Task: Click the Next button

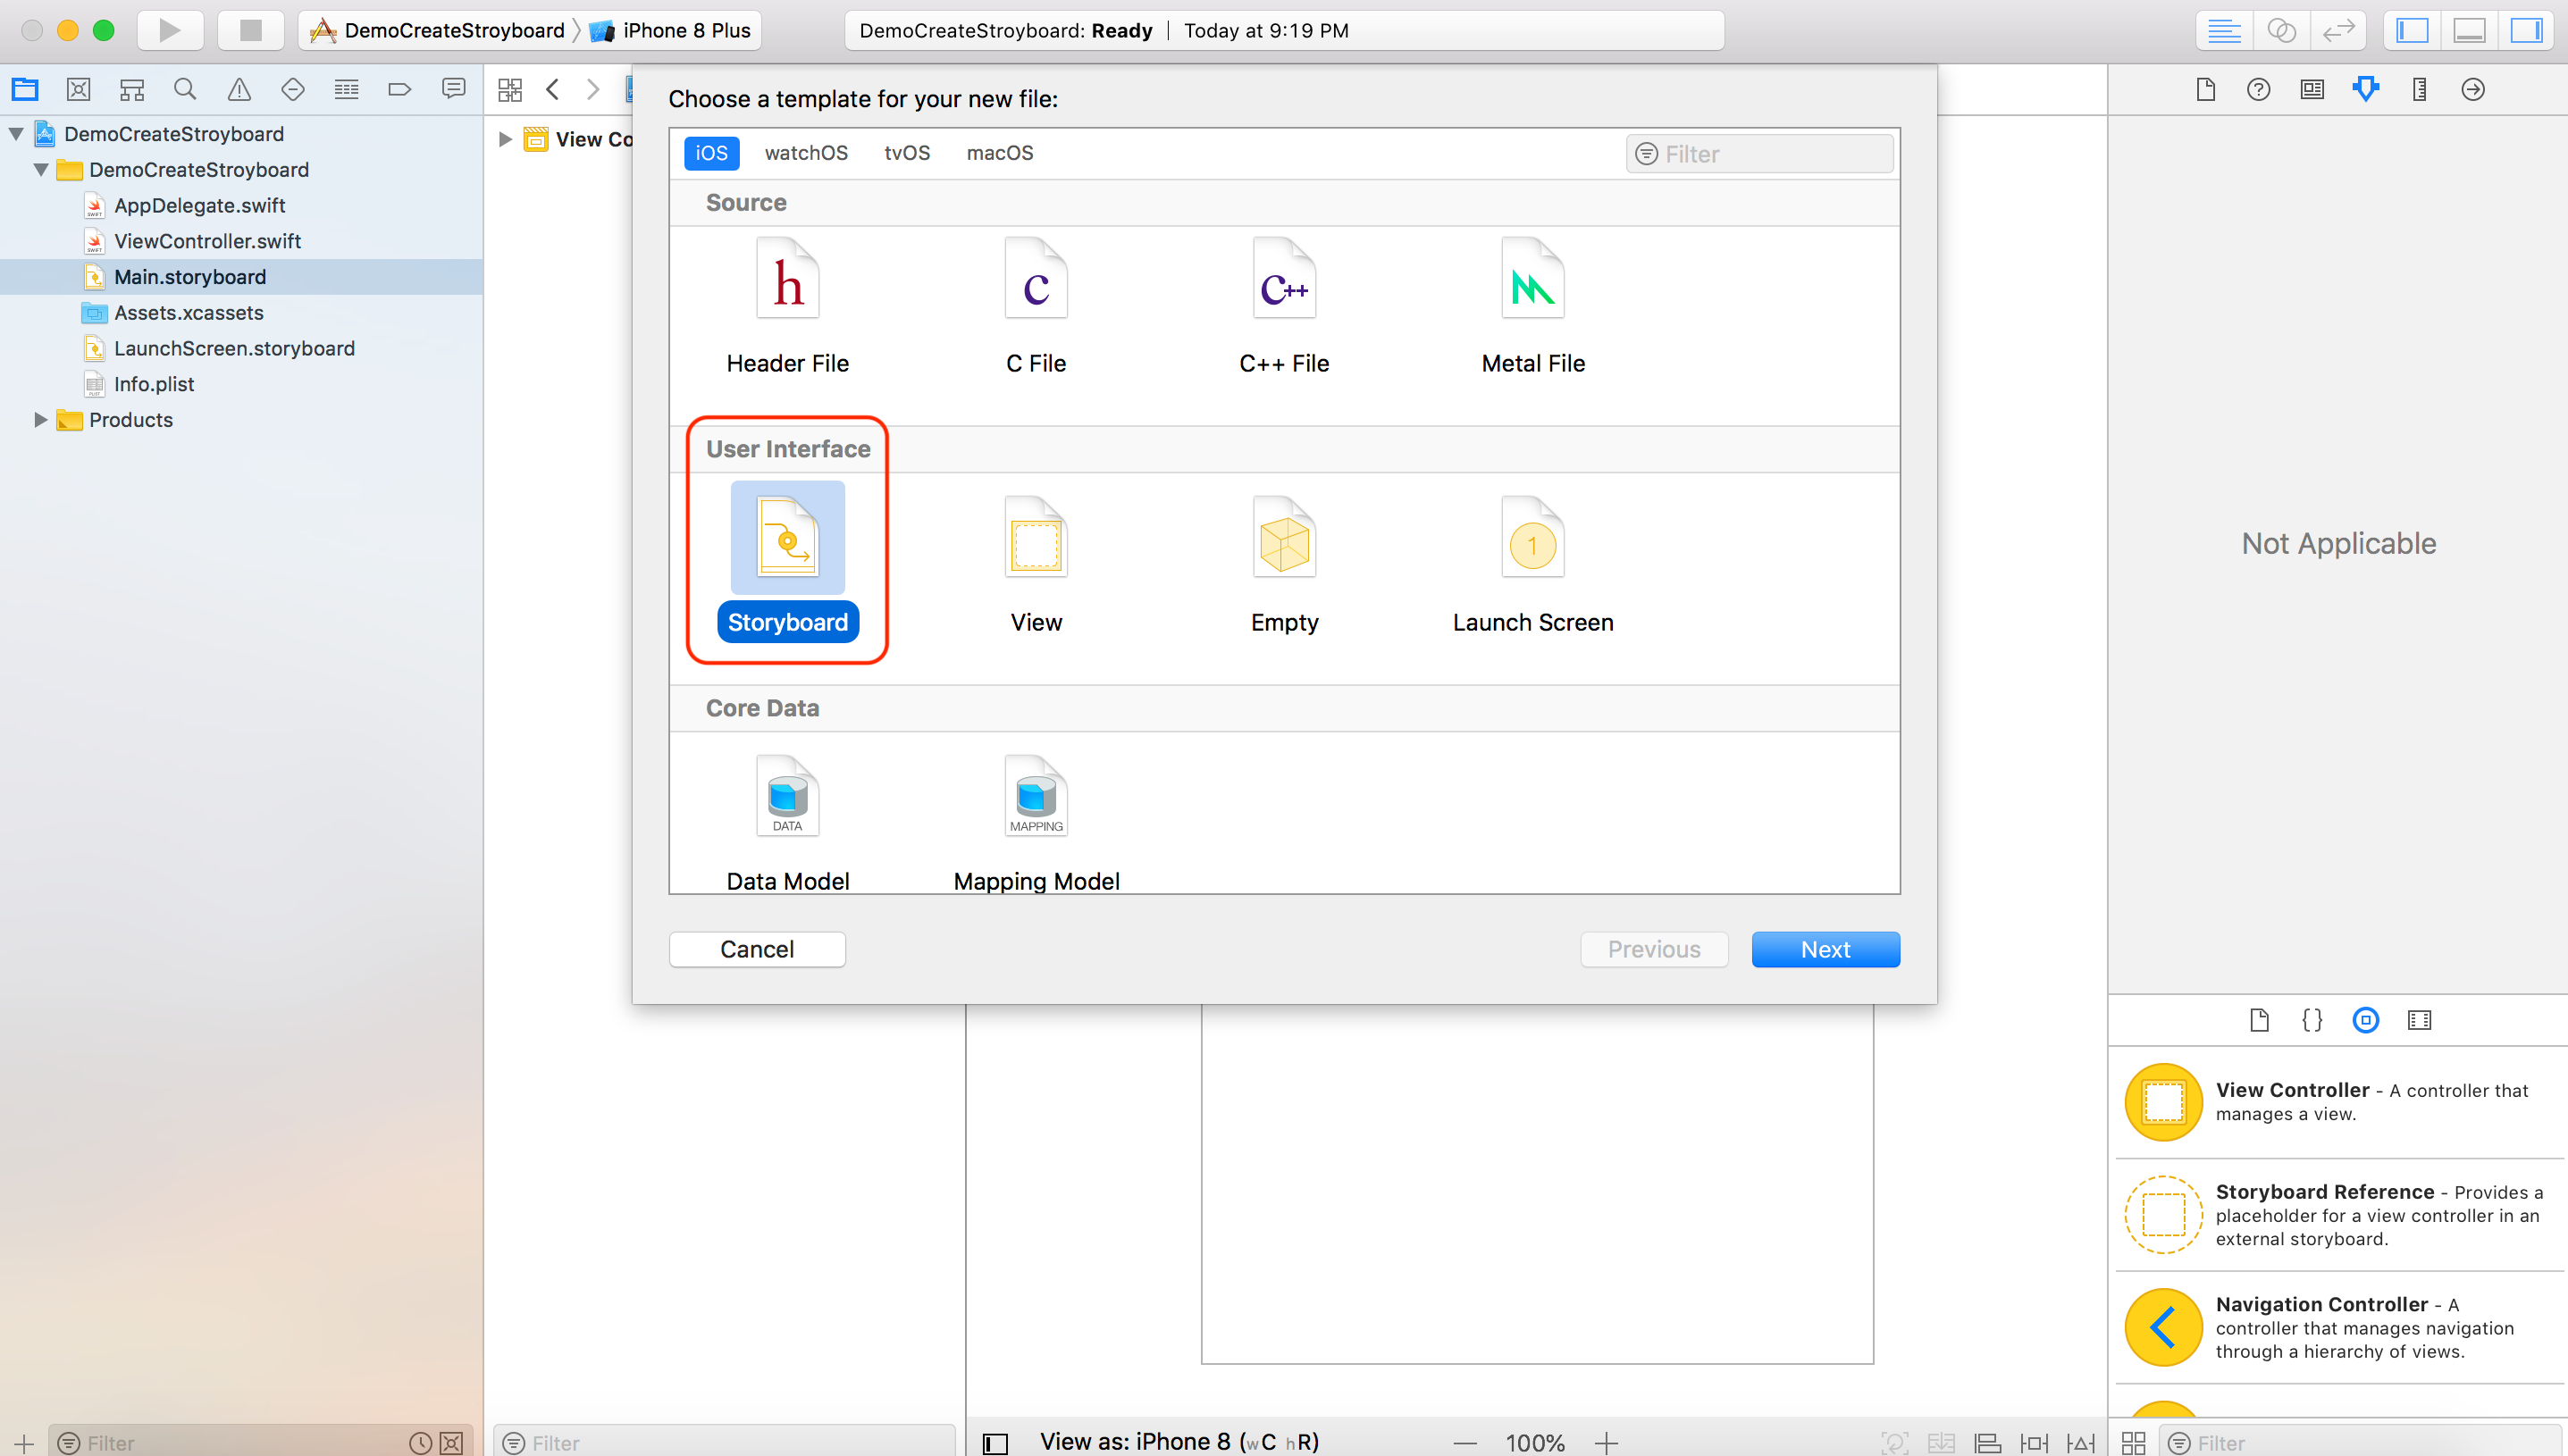Action: pyautogui.click(x=1825, y=949)
